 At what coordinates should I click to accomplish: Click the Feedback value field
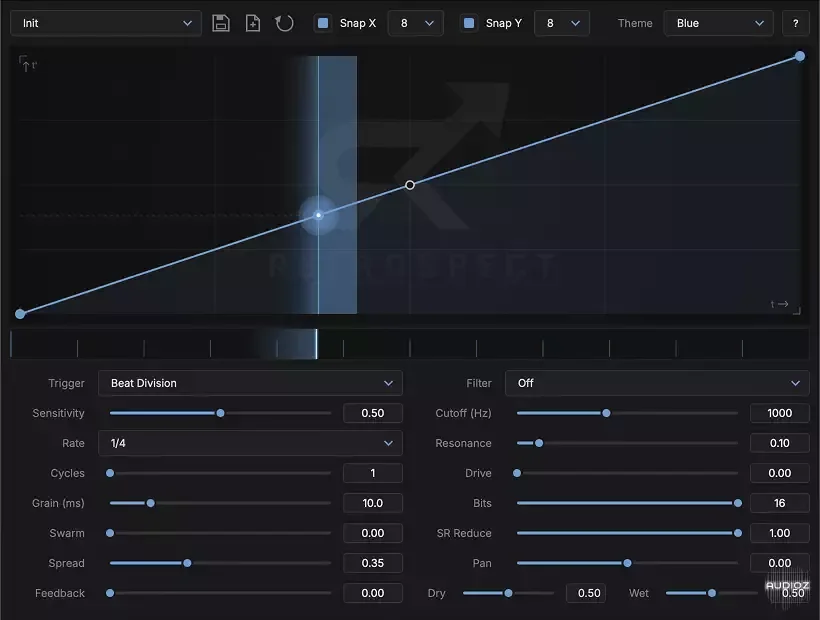373,593
